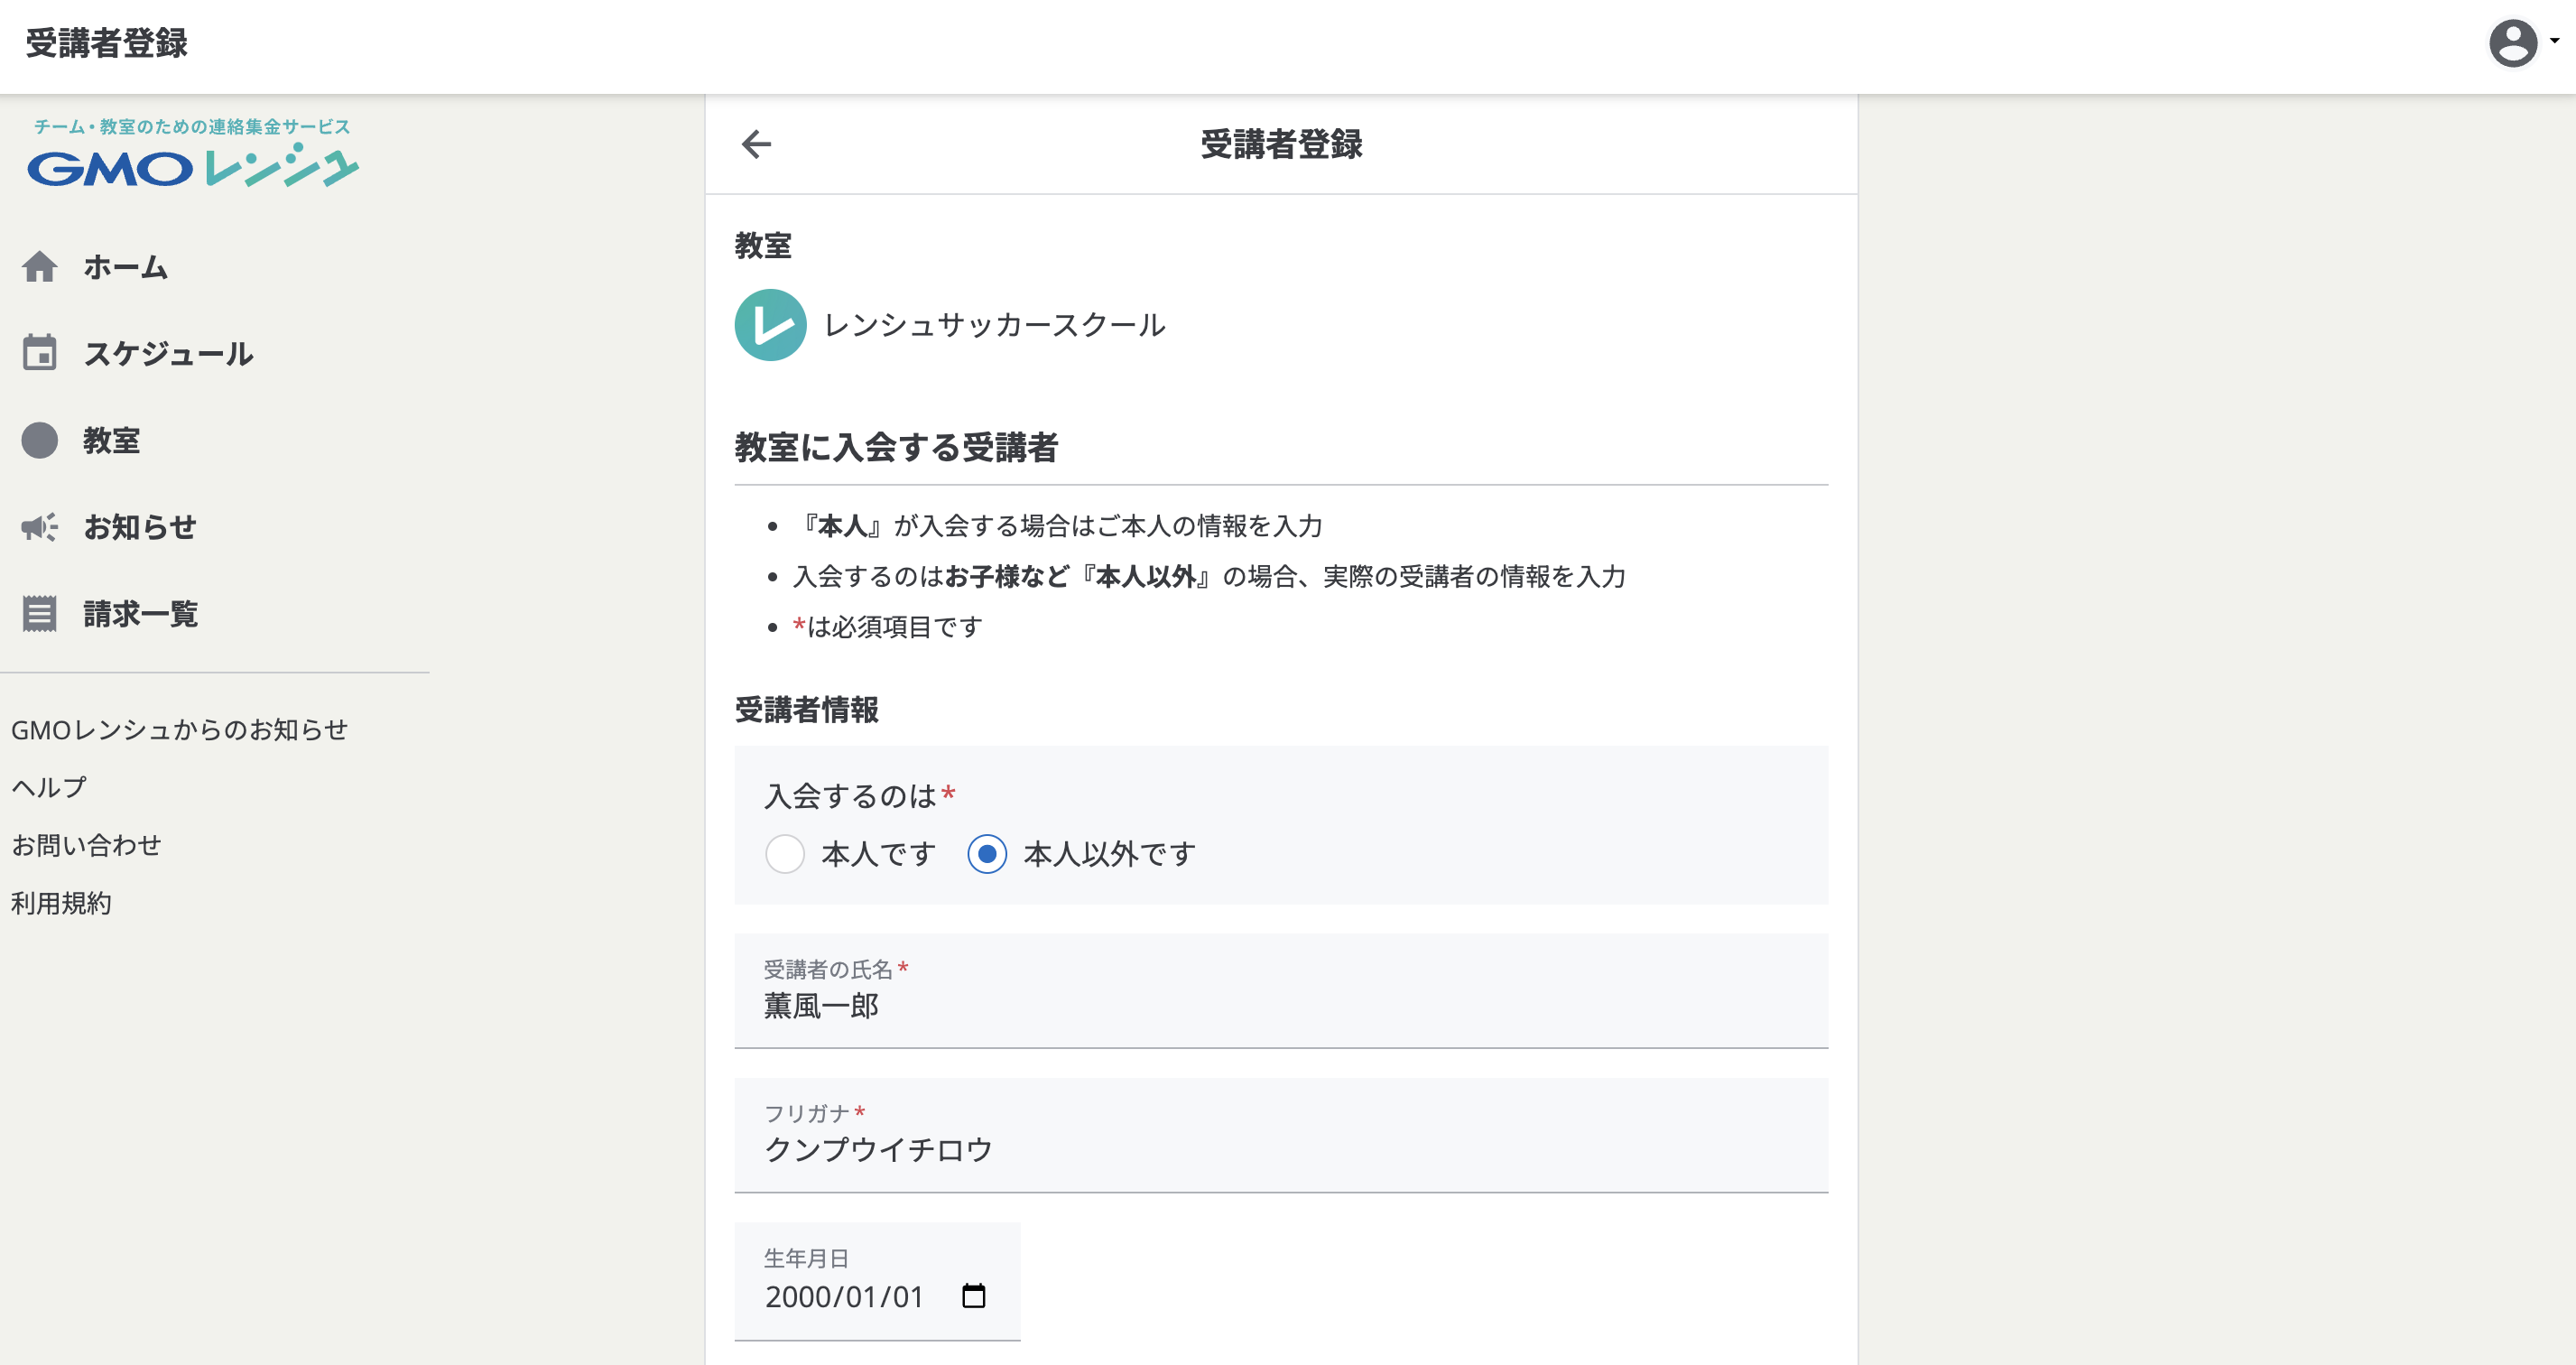Select the 本人以外です radio button
The width and height of the screenshot is (2576, 1365).
point(987,854)
